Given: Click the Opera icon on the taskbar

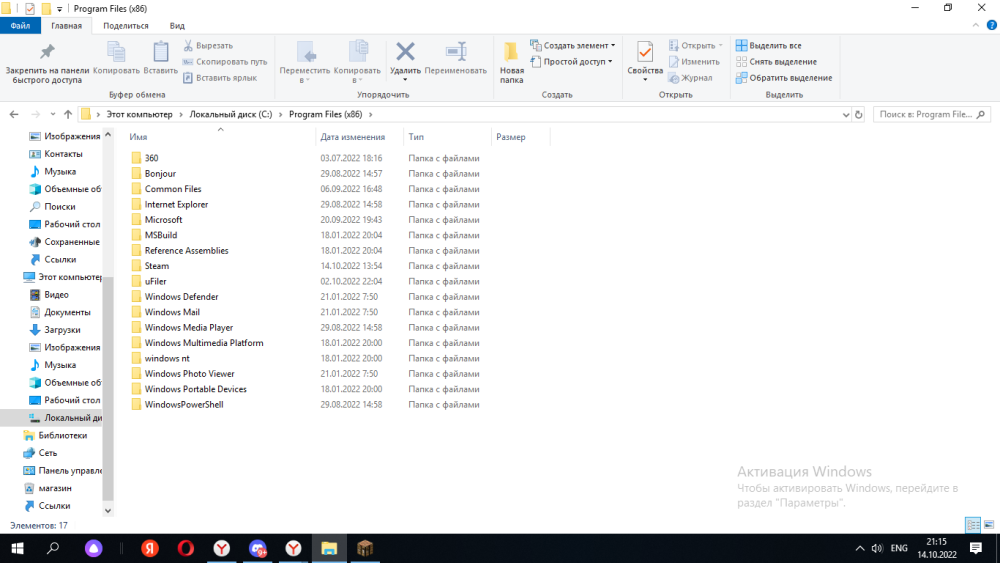Looking at the screenshot, I should (x=186, y=548).
